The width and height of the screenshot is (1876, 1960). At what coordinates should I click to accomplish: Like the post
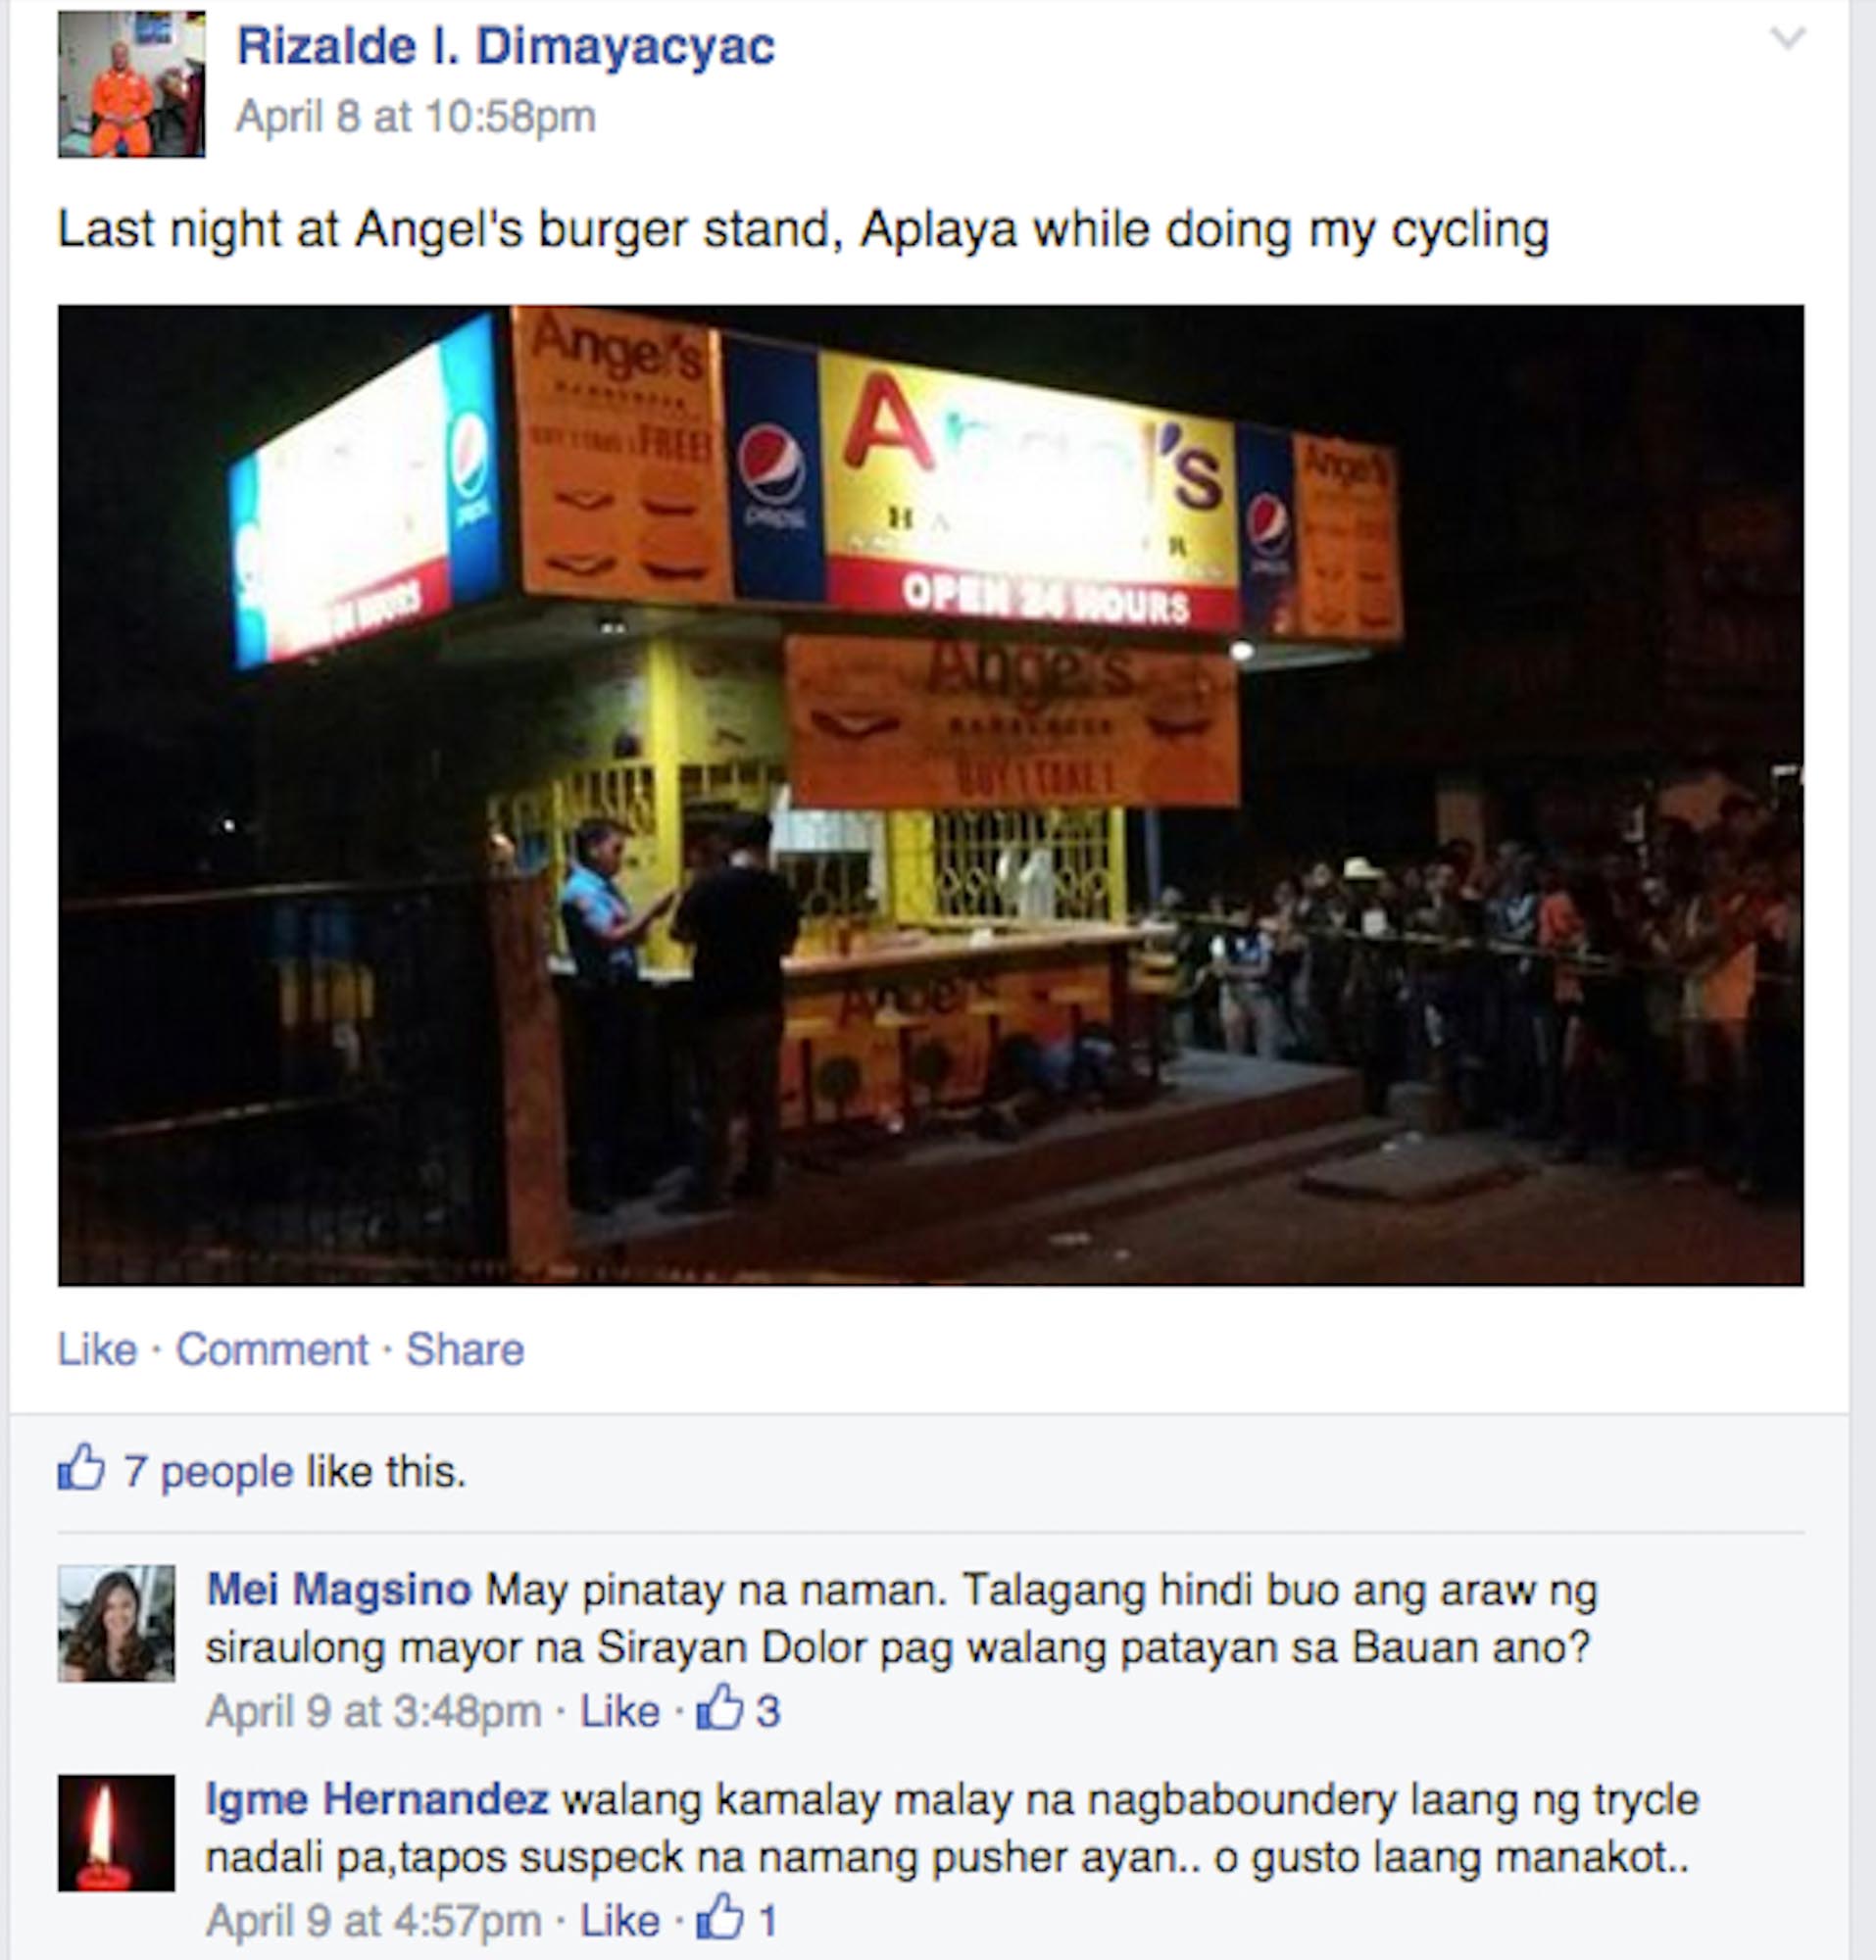point(97,1350)
